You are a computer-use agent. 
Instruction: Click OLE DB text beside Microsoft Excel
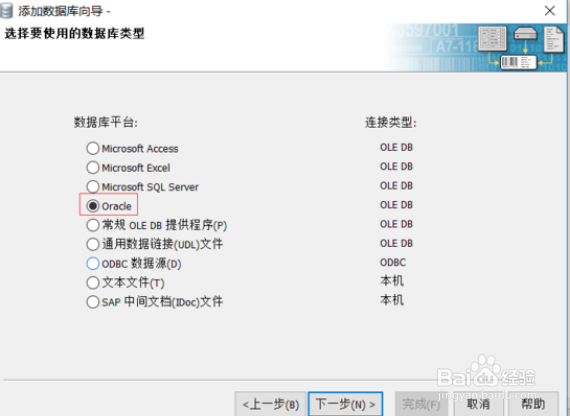[x=396, y=167]
